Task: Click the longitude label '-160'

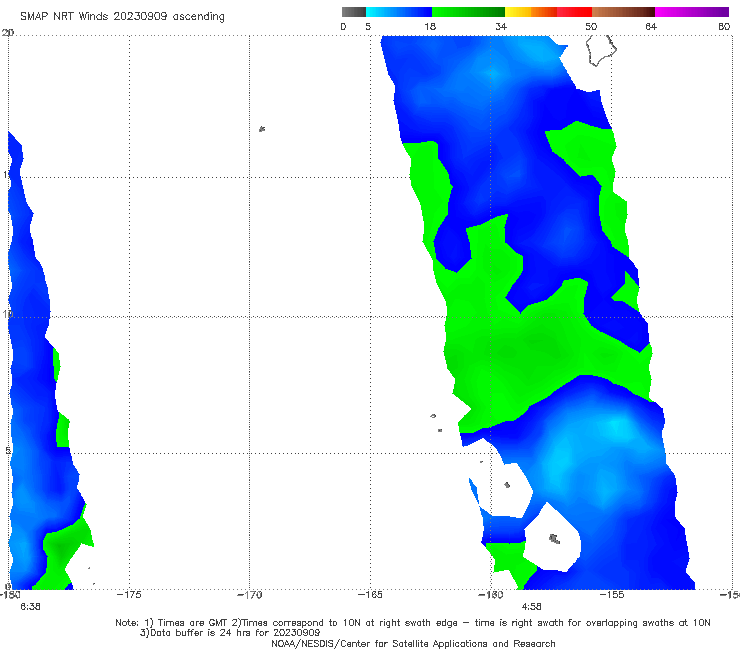Action: [x=491, y=595]
